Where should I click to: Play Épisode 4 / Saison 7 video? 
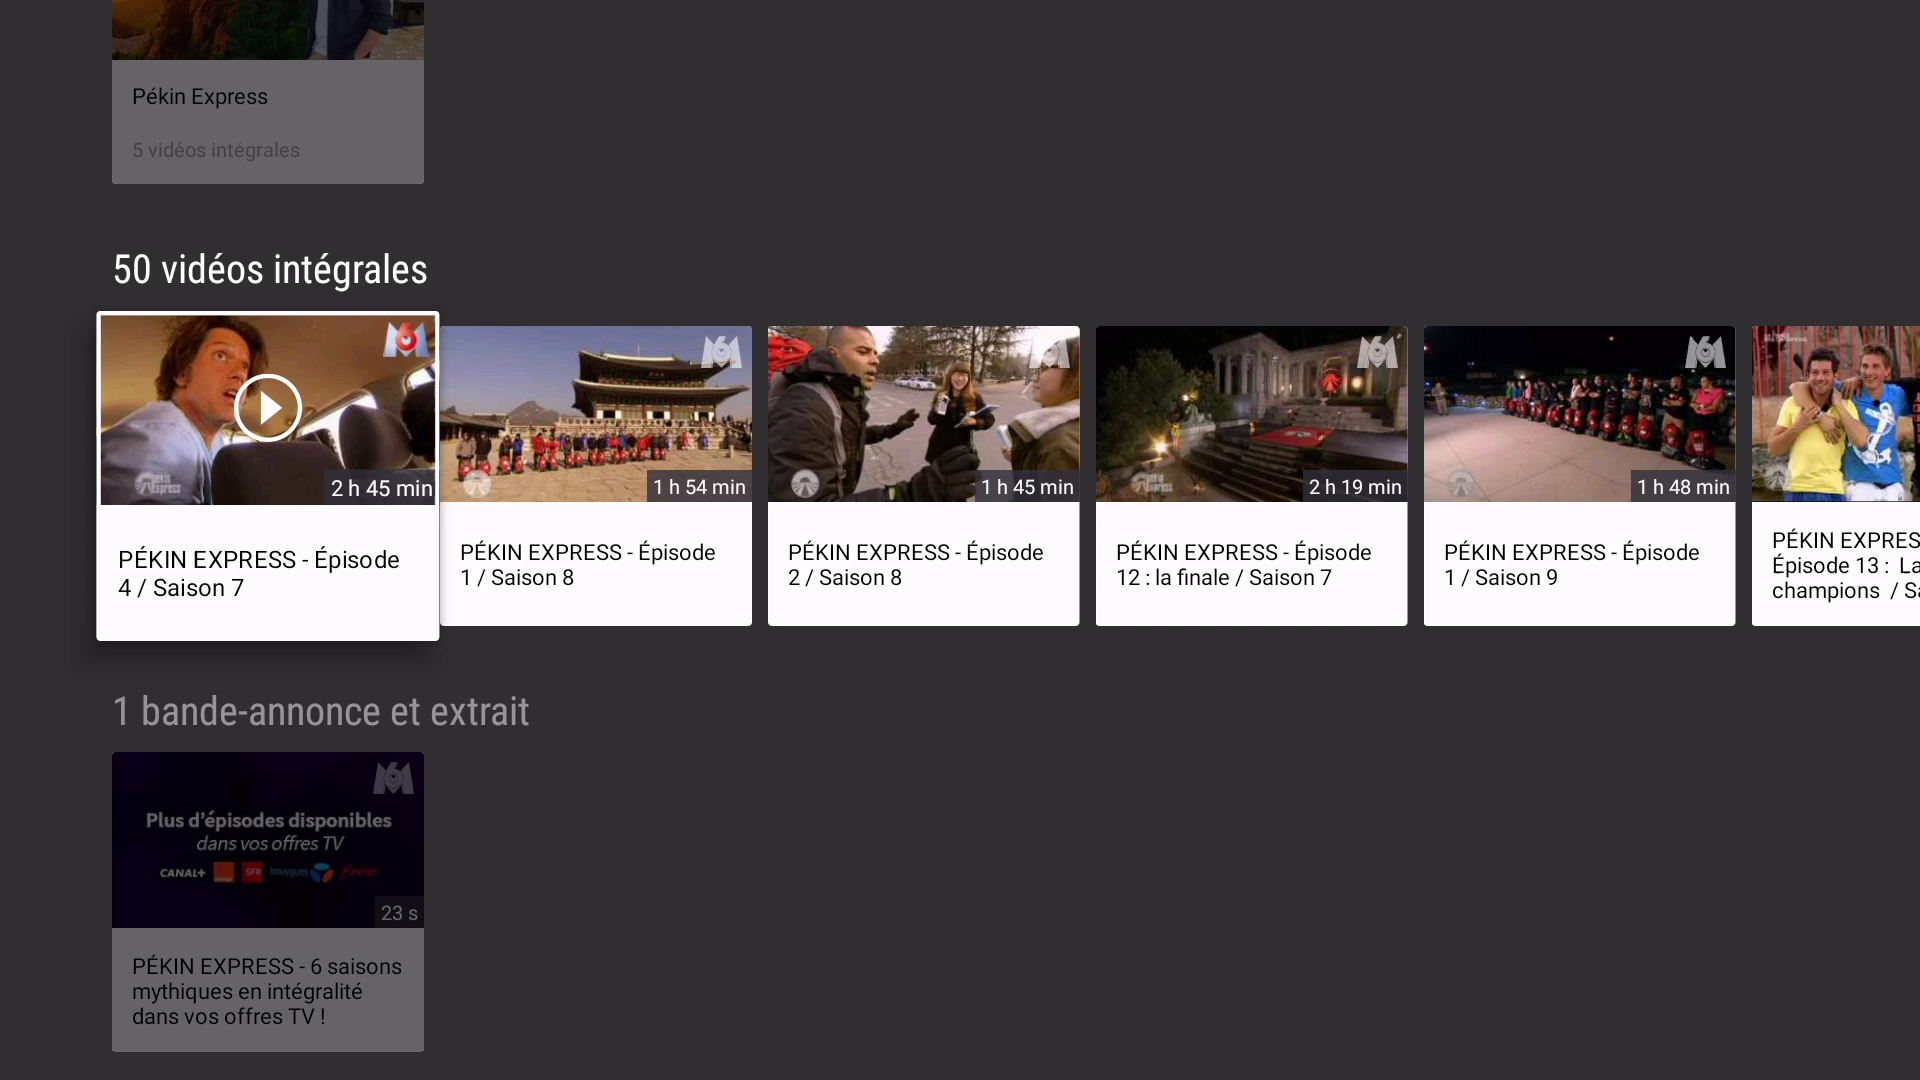tap(268, 408)
